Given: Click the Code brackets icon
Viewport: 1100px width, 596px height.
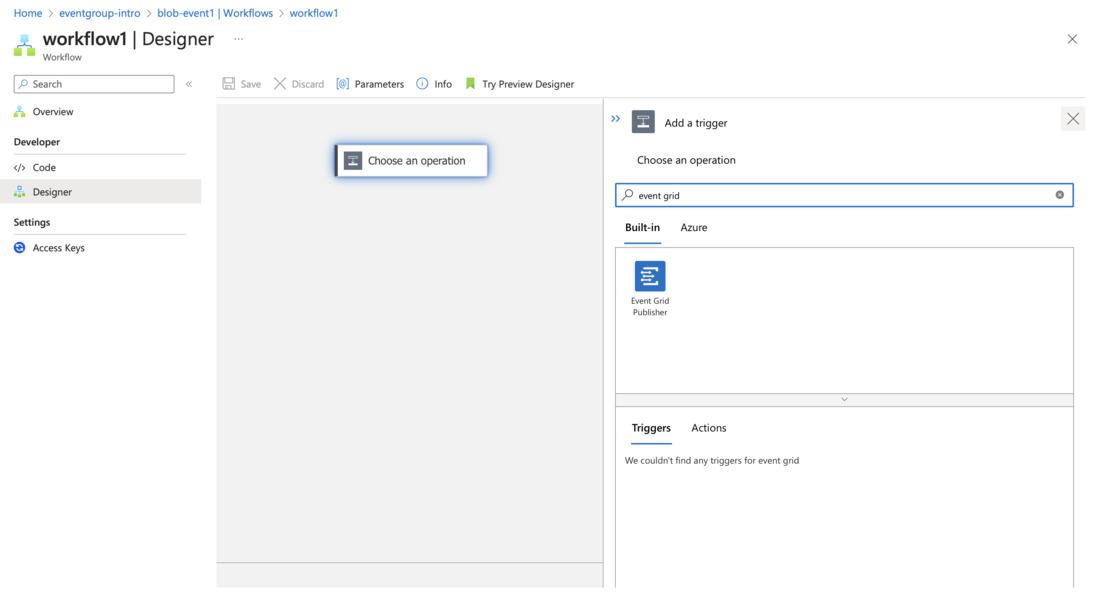Looking at the screenshot, I should point(20,168).
